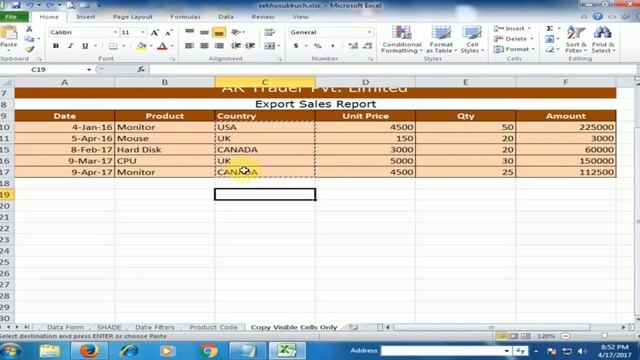Open Firefox from the taskbar
Viewport: 640px width, 360px height.
(89, 351)
